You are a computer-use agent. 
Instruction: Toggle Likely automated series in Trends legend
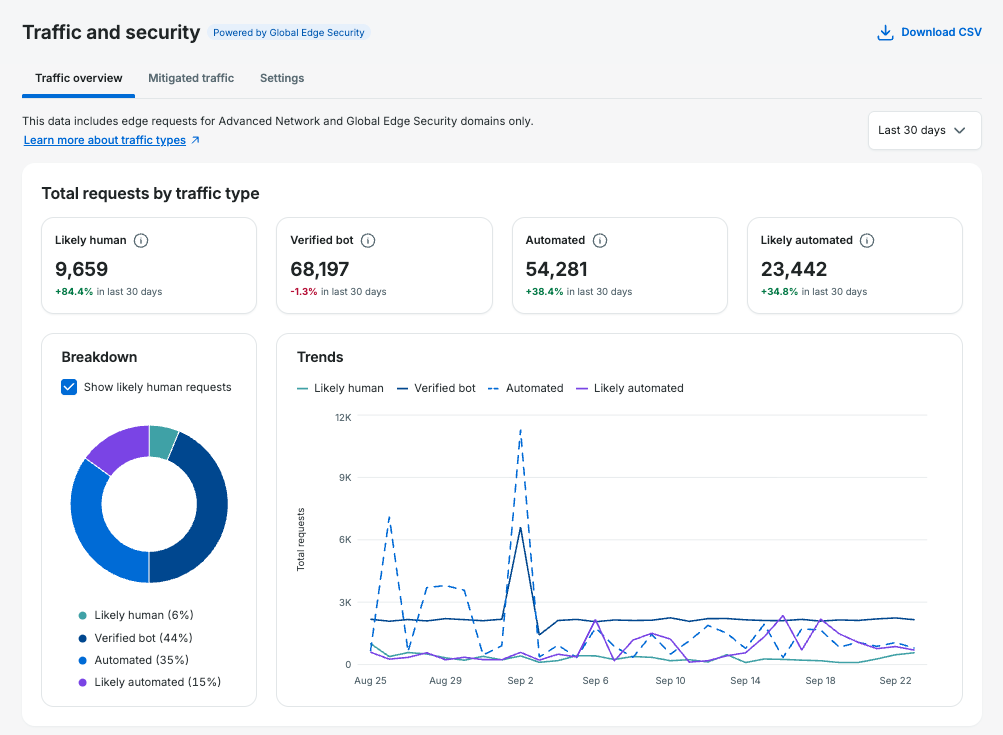click(630, 388)
